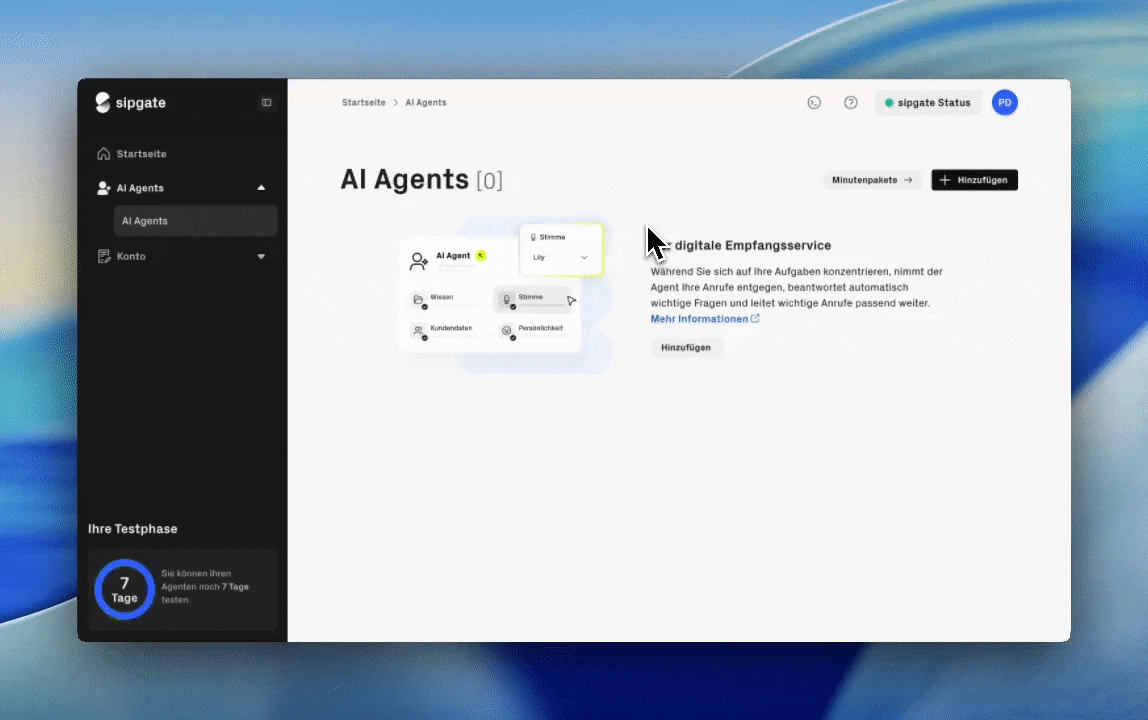Click the trial remaining days text

205,587
